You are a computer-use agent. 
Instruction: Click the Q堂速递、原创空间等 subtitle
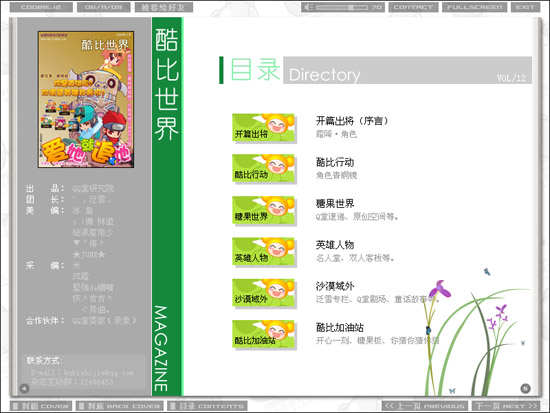point(357,217)
